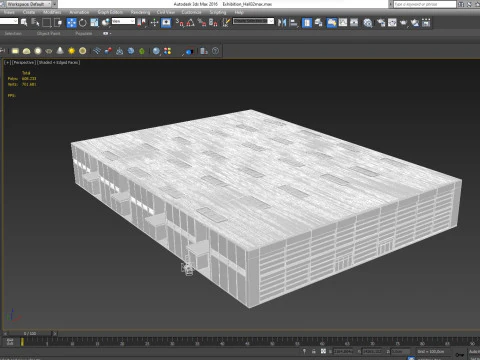The image size is (480, 360).
Task: Open the viewport [+] general menu
Action: pos(7,62)
